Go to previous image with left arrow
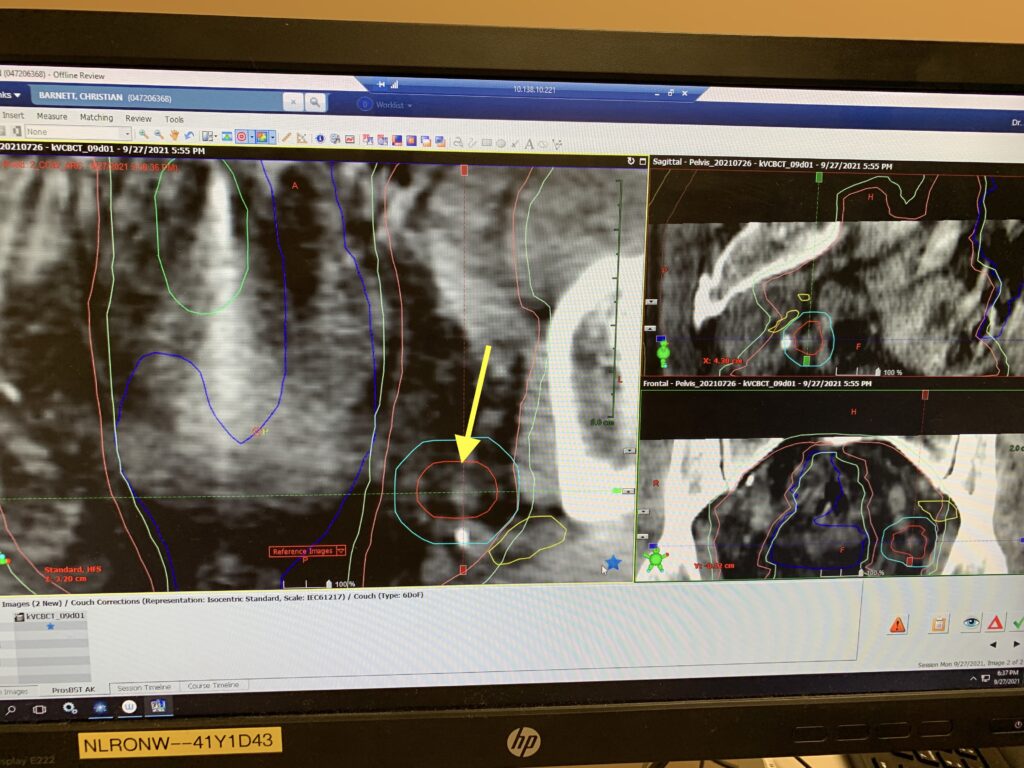The image size is (1024, 768). point(993,645)
